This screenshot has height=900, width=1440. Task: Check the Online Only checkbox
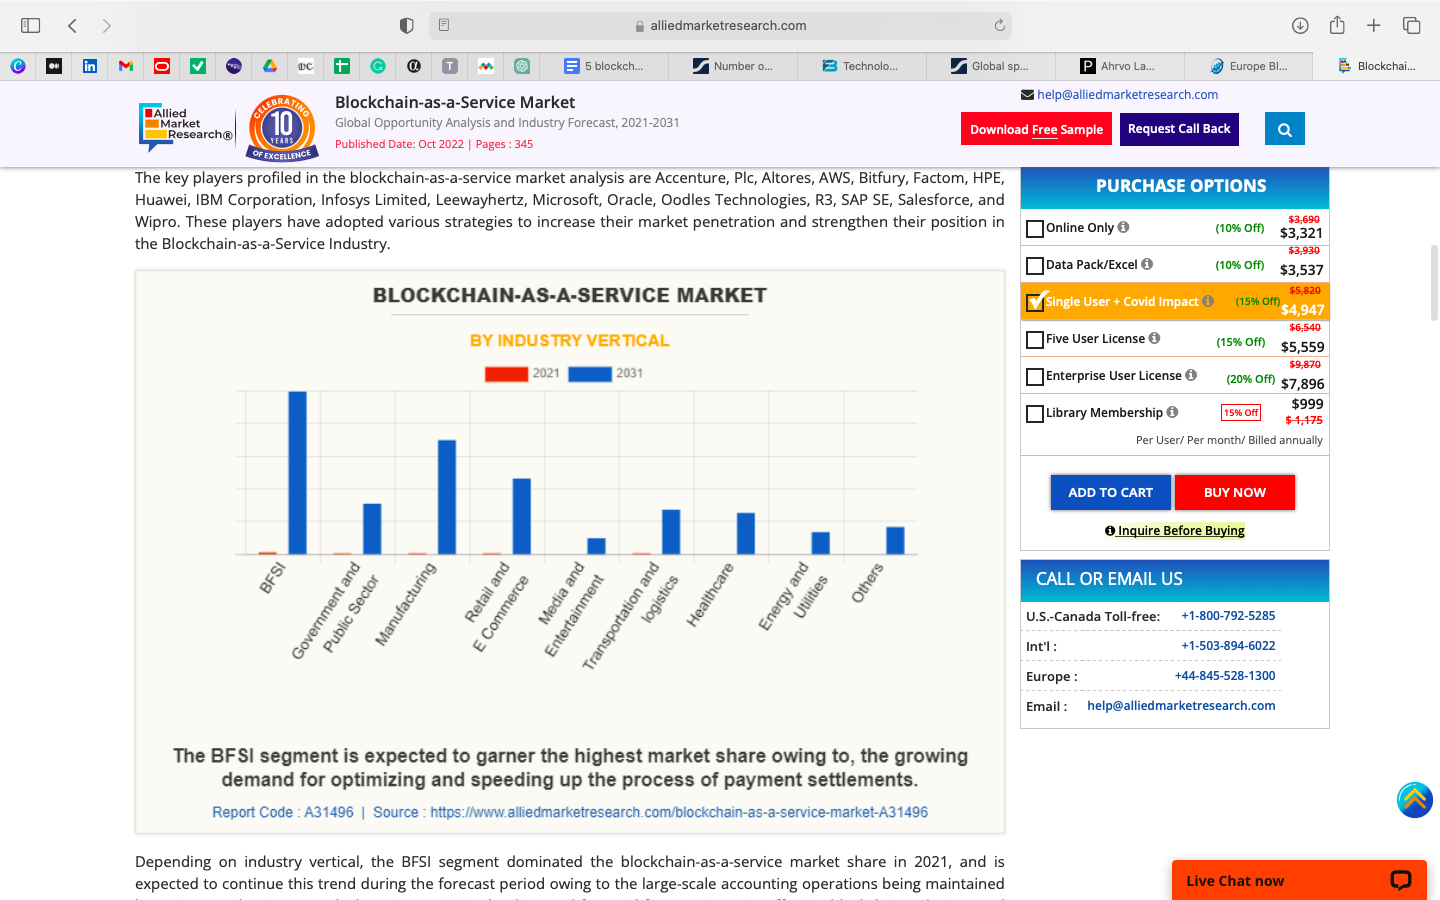(x=1035, y=229)
